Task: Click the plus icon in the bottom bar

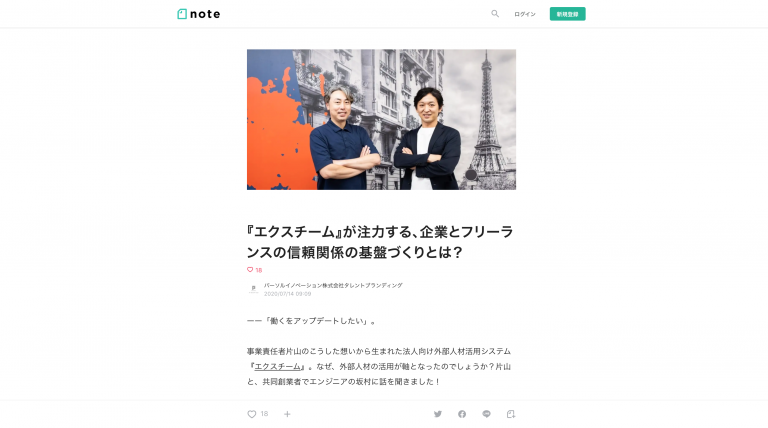Action: (288, 414)
